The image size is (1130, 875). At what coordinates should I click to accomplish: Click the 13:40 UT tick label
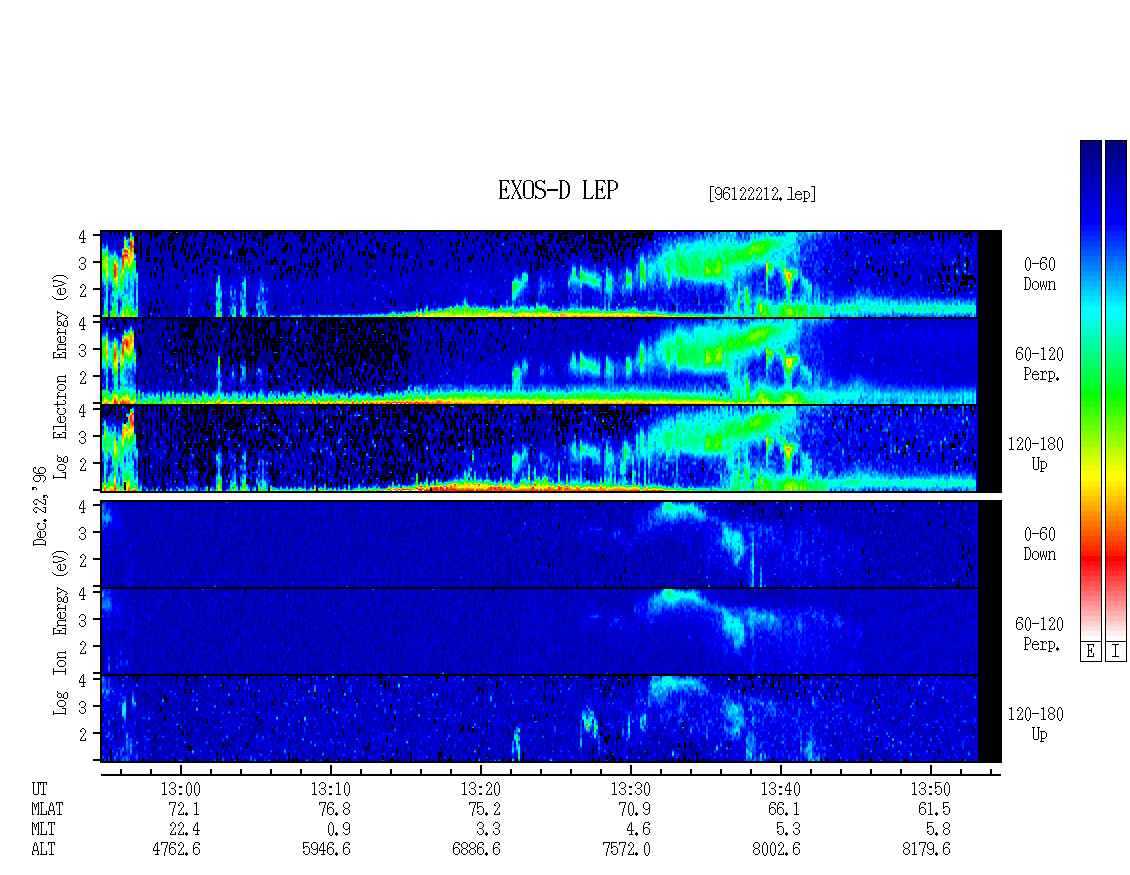[x=780, y=789]
